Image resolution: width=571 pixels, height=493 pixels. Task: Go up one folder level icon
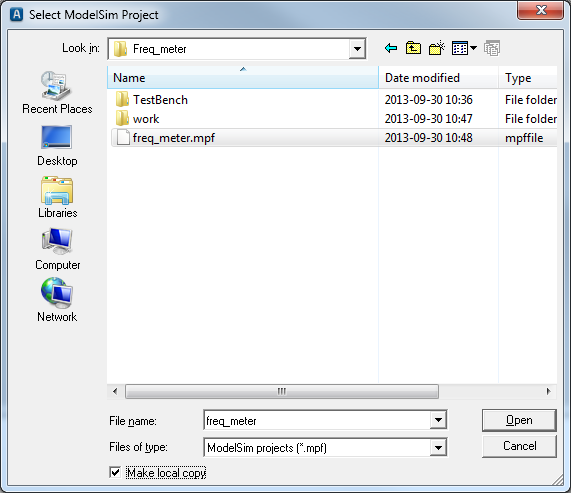click(x=413, y=48)
